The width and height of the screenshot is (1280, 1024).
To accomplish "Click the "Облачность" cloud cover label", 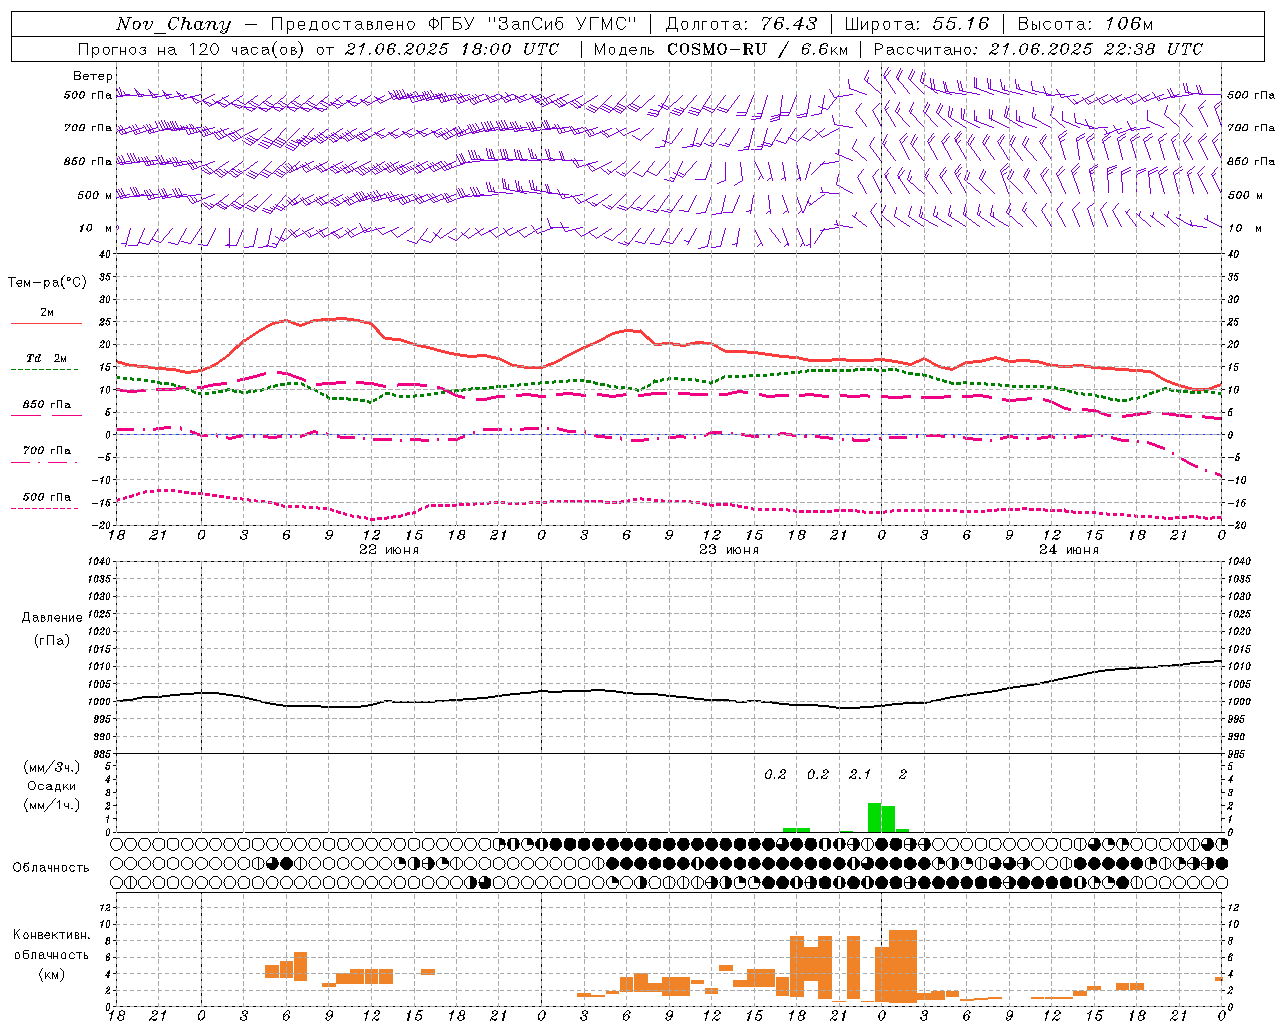I will tap(51, 867).
